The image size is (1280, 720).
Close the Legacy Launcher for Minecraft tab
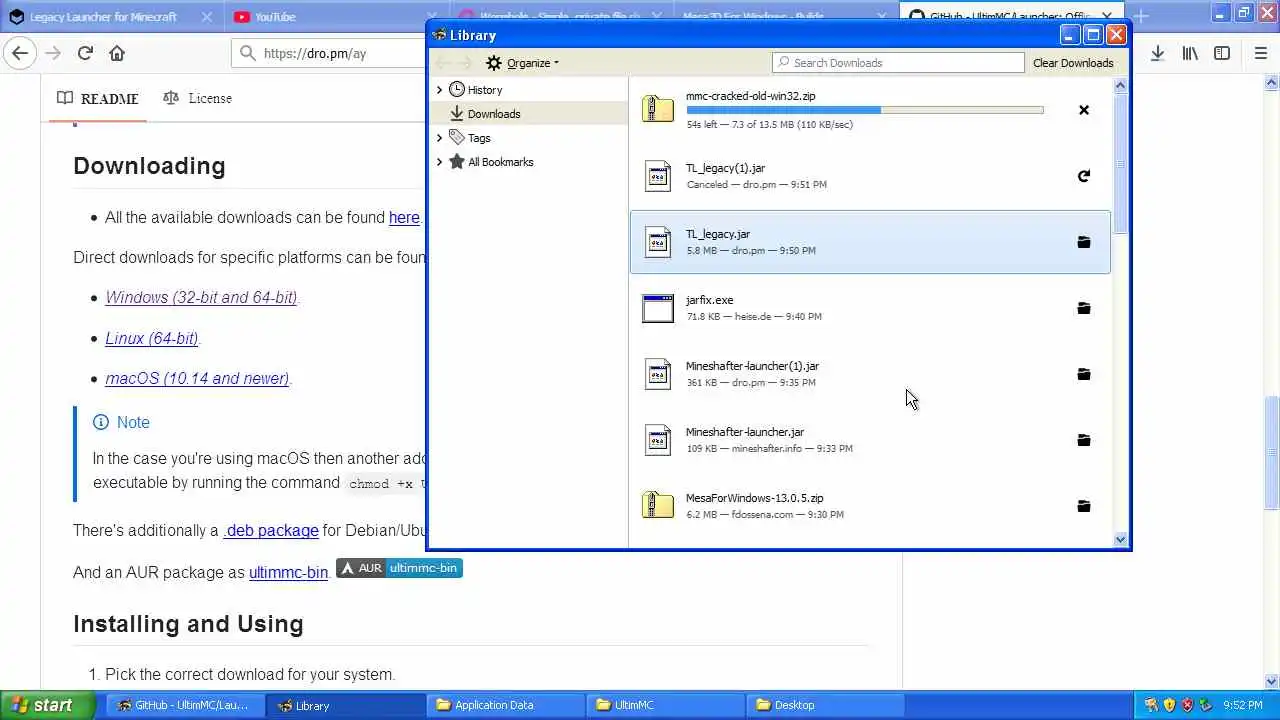207,17
